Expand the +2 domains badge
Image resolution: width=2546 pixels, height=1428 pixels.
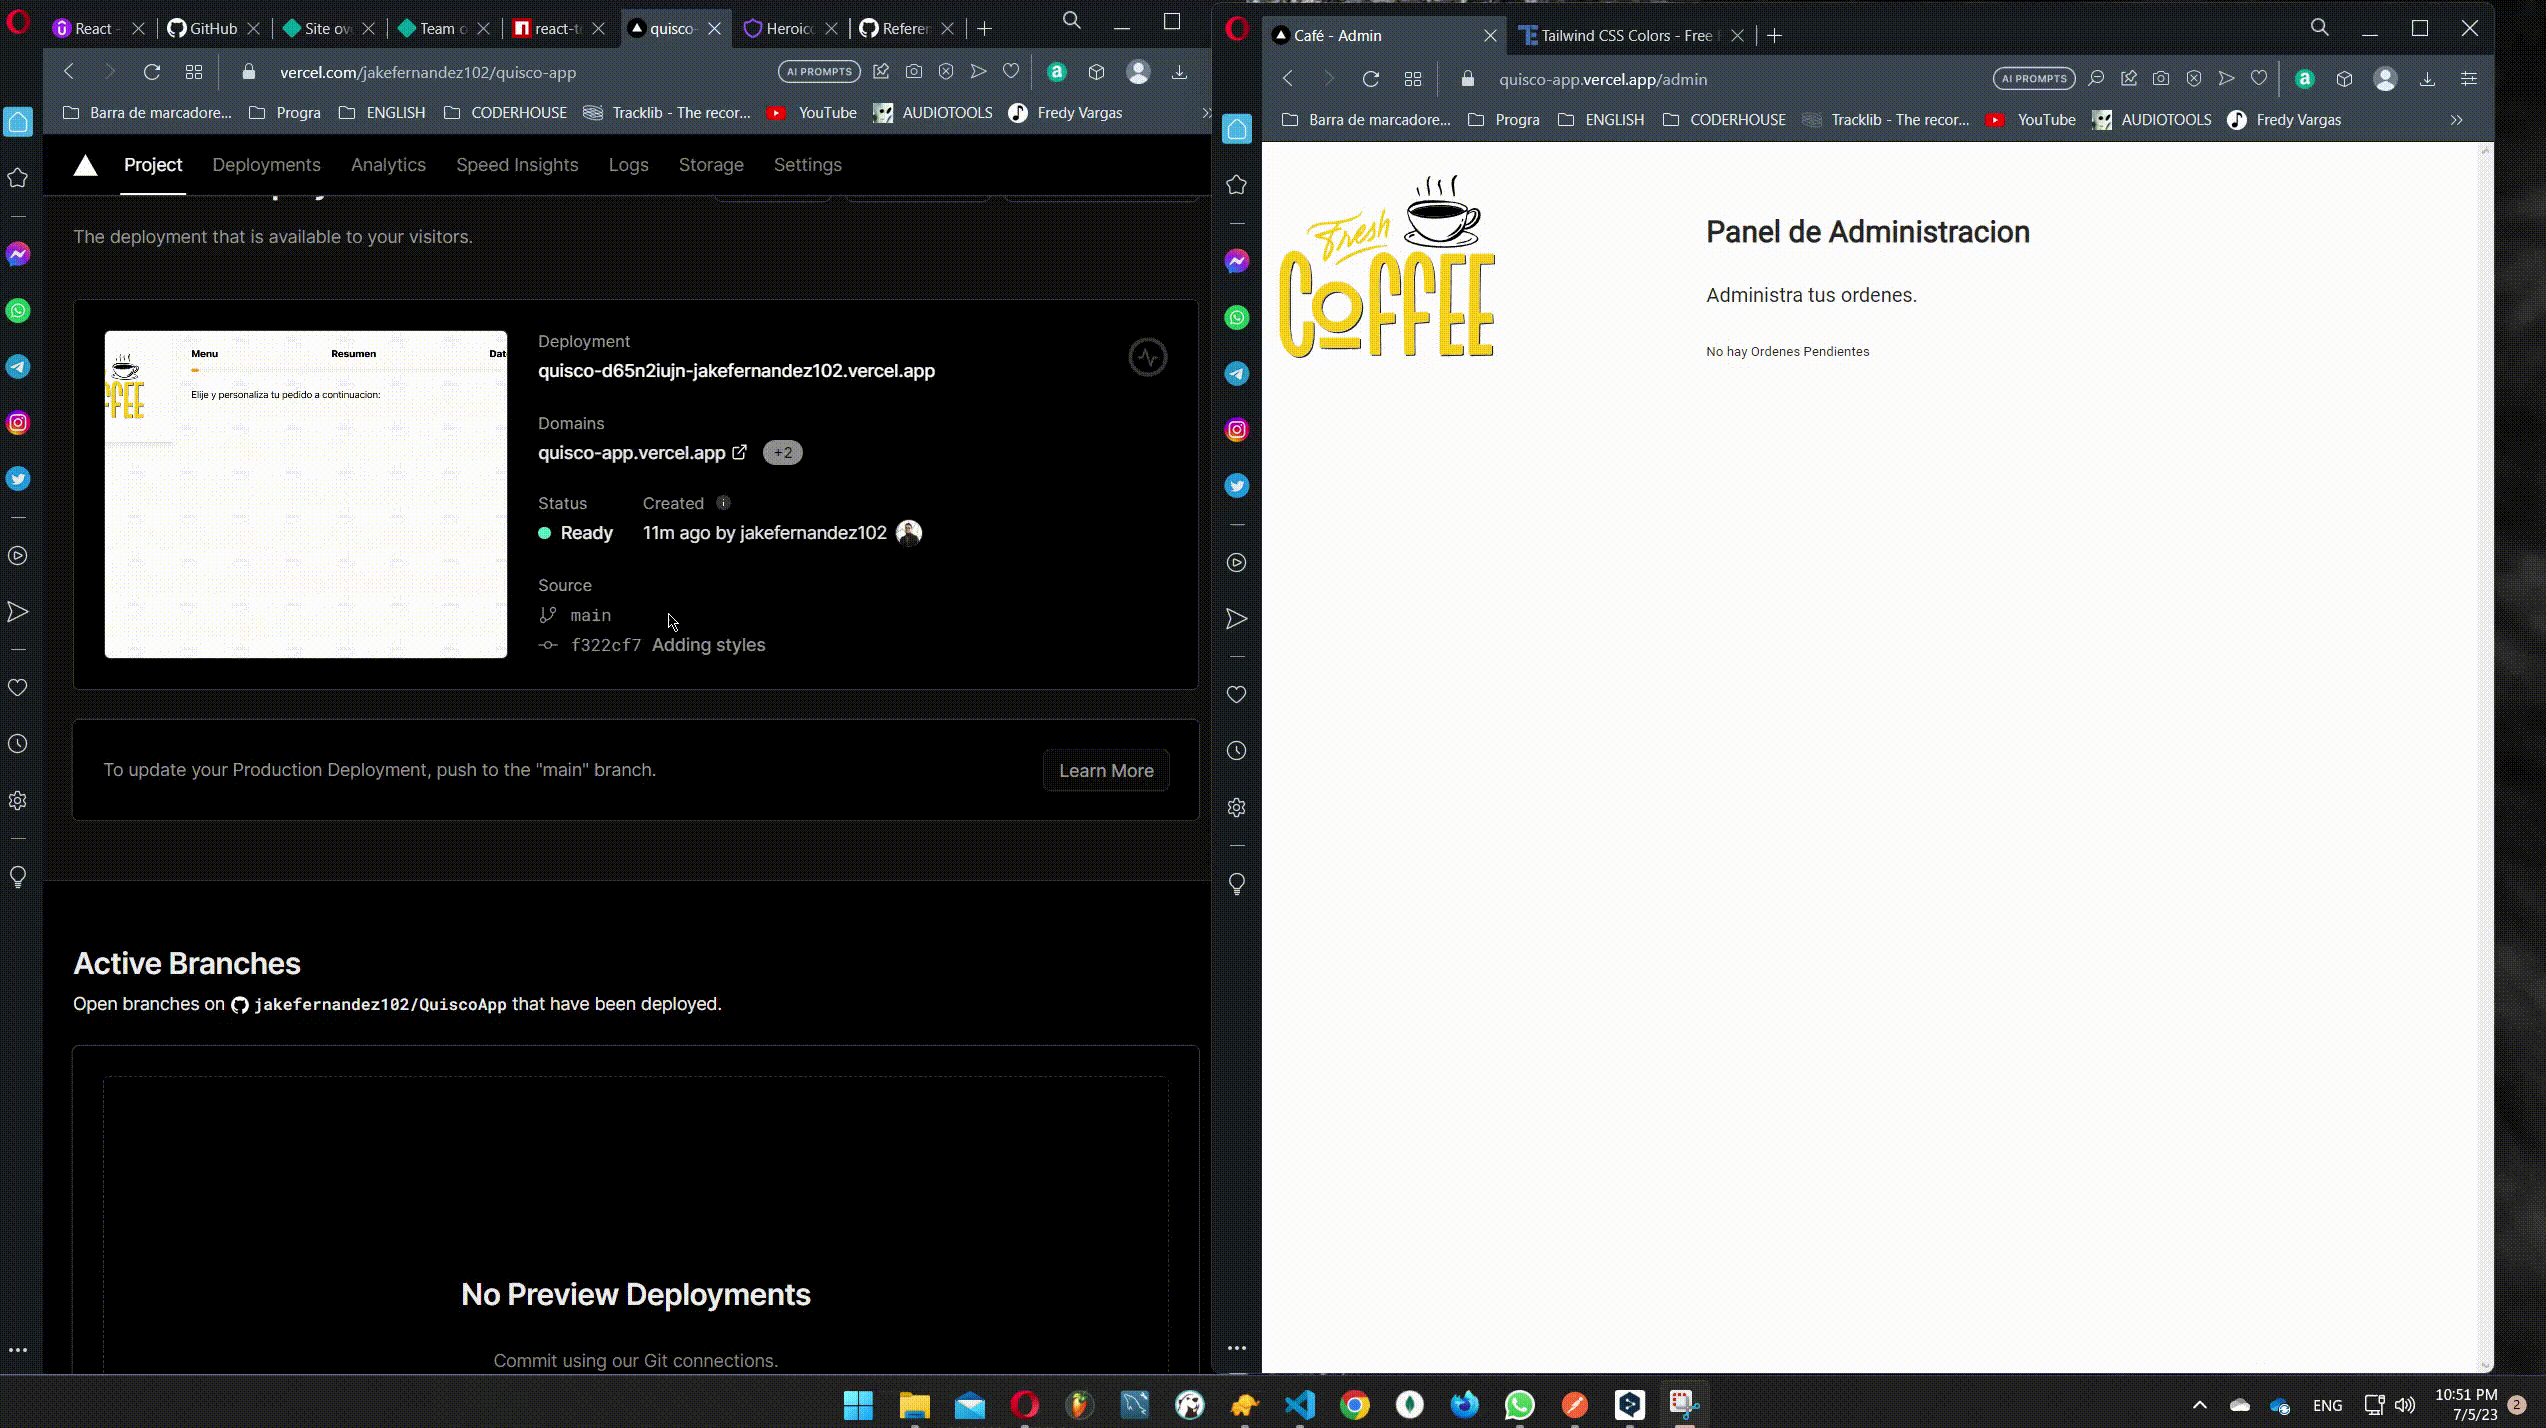point(782,453)
